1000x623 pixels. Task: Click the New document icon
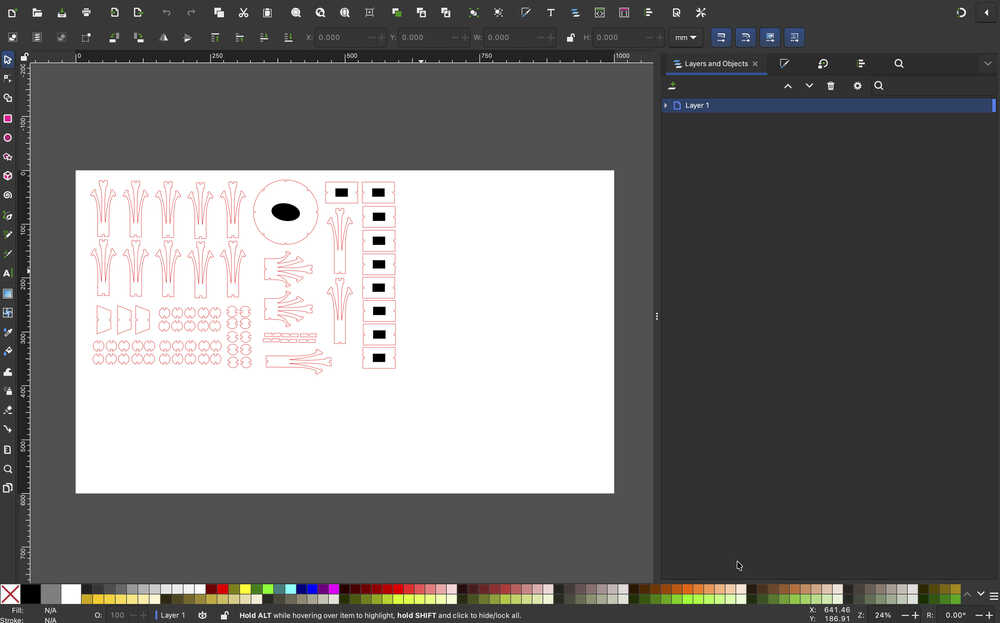[12, 13]
